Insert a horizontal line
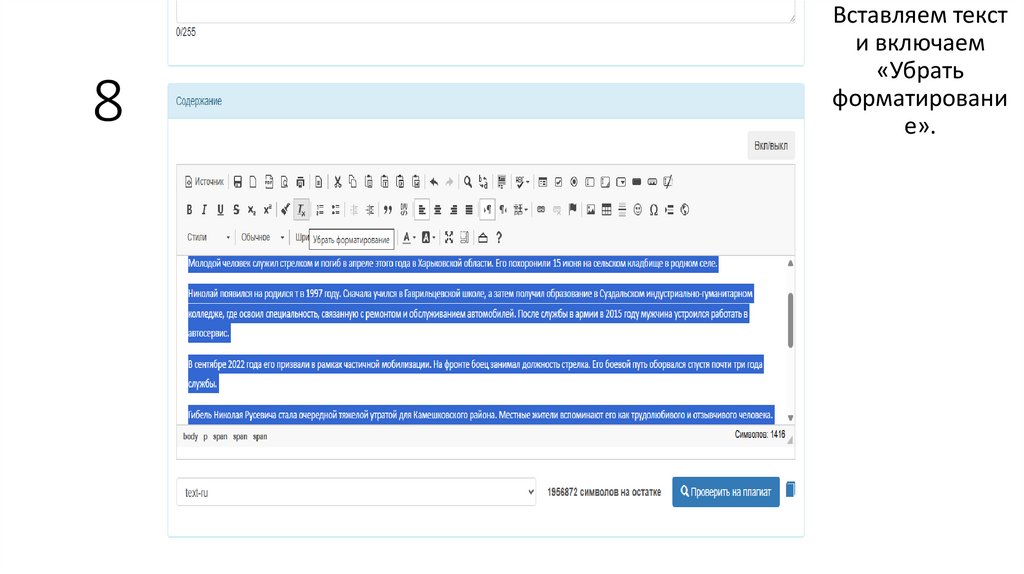 pyautogui.click(x=622, y=210)
